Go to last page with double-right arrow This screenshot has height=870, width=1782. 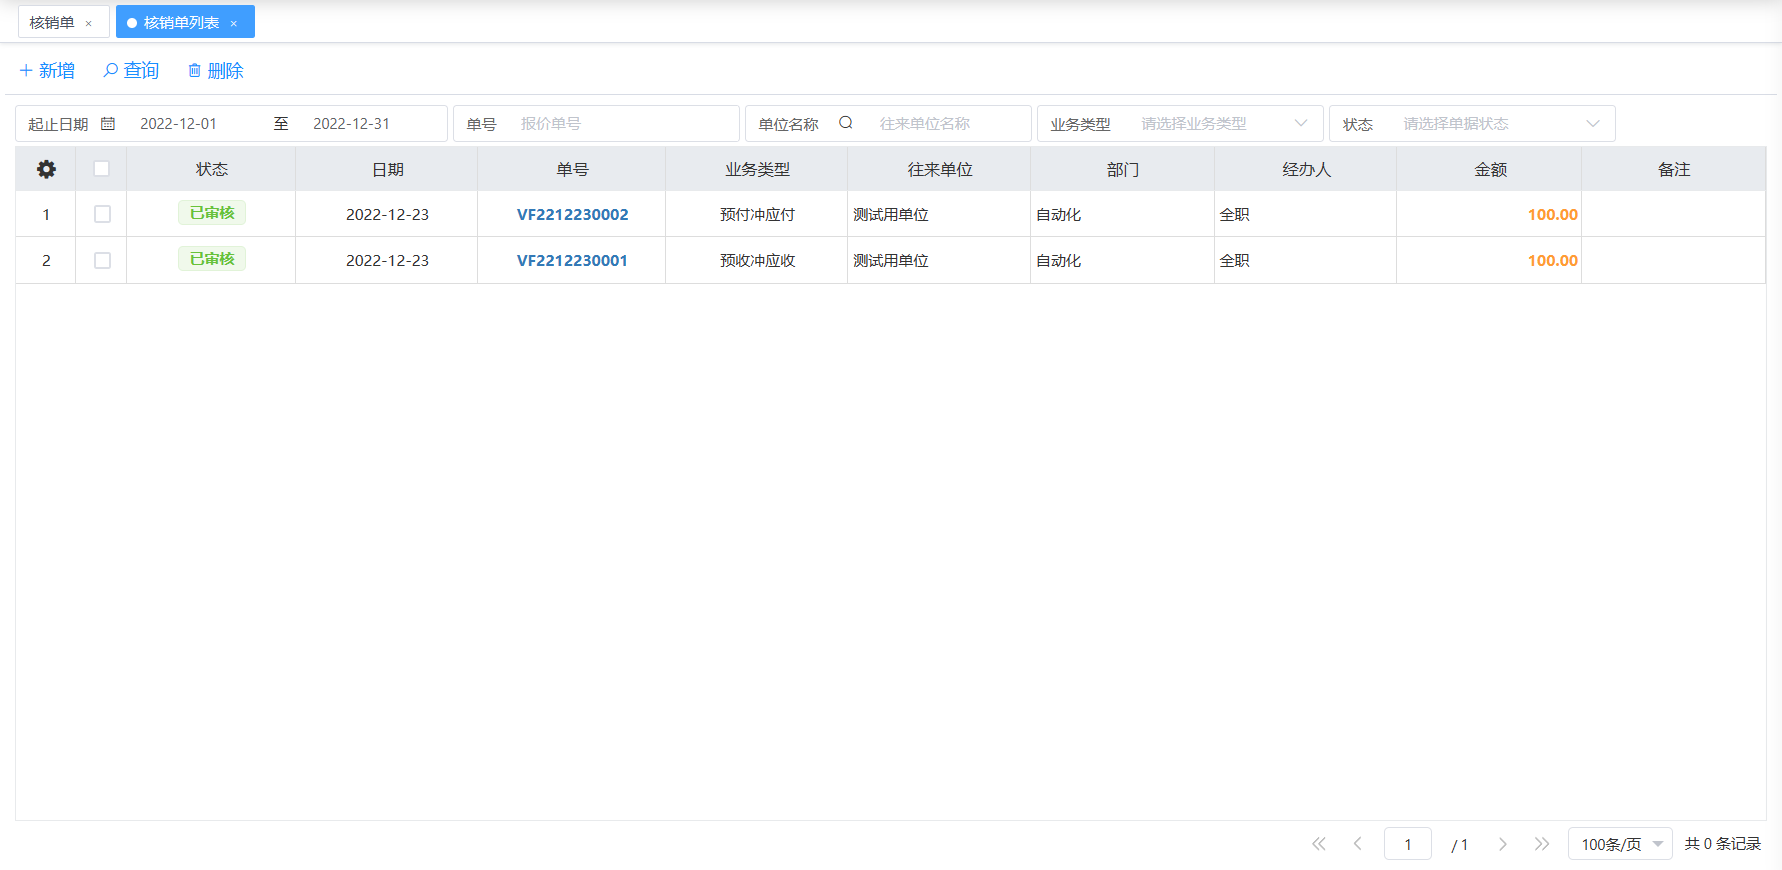1542,844
